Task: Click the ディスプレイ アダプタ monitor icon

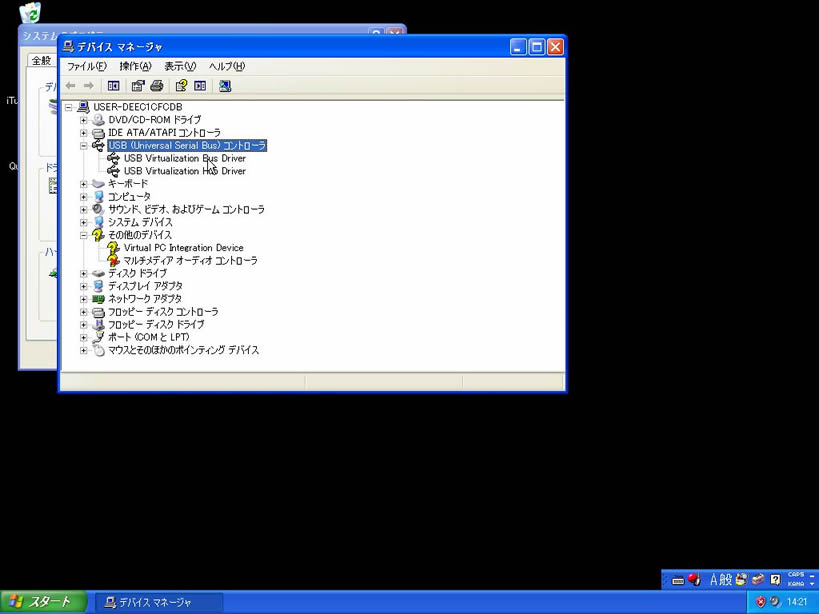Action: point(98,286)
